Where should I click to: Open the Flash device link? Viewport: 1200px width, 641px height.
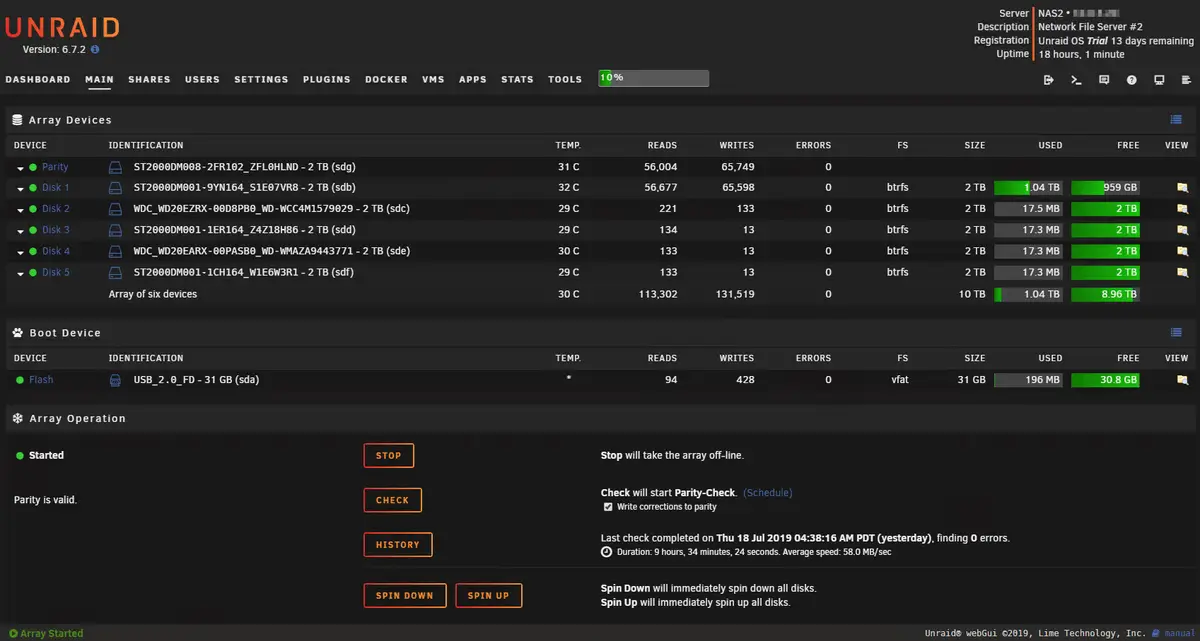point(41,380)
